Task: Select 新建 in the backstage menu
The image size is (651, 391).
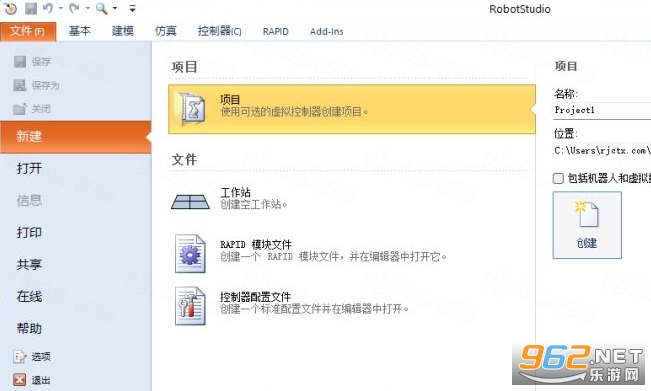Action: click(76, 137)
